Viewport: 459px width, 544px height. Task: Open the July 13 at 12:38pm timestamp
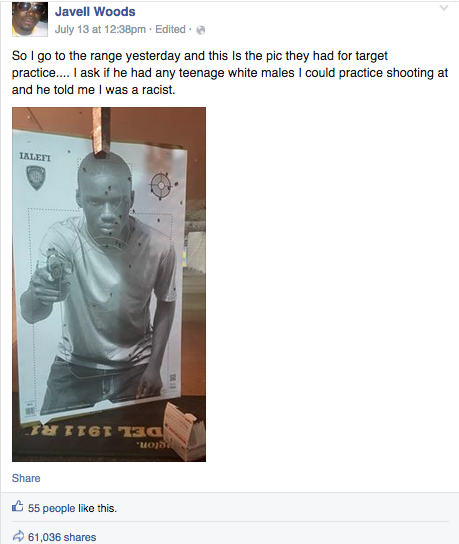[100, 29]
